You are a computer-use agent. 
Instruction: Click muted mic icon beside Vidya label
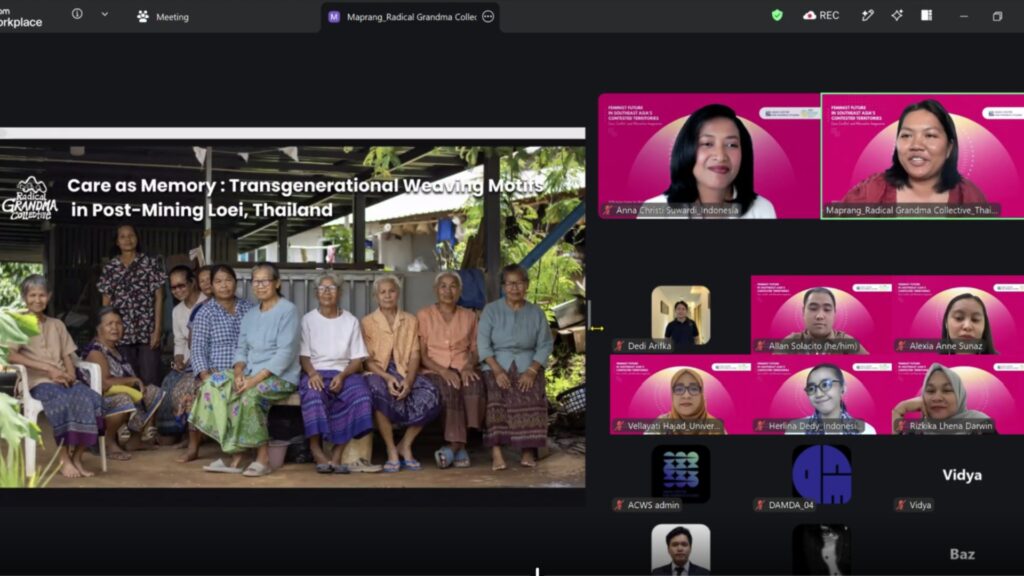pyautogui.click(x=901, y=505)
